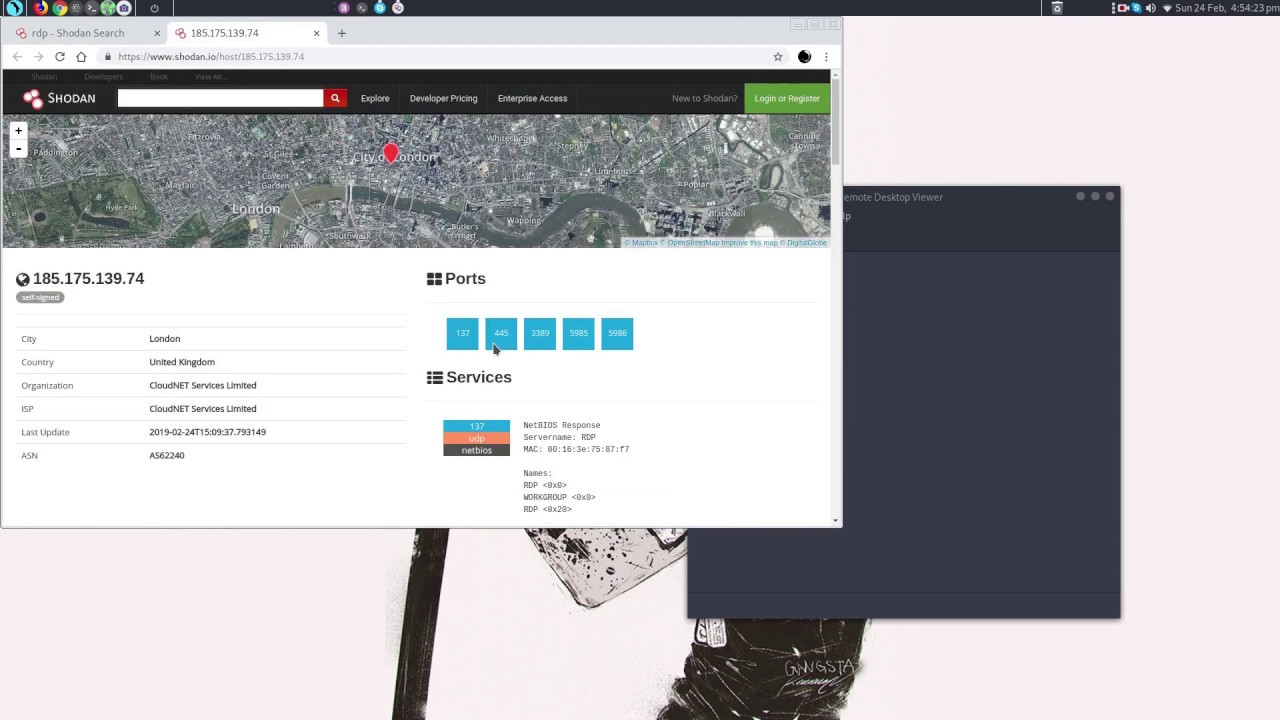This screenshot has width=1280, height=720.
Task: Click port 3389 button
Action: tap(540, 333)
